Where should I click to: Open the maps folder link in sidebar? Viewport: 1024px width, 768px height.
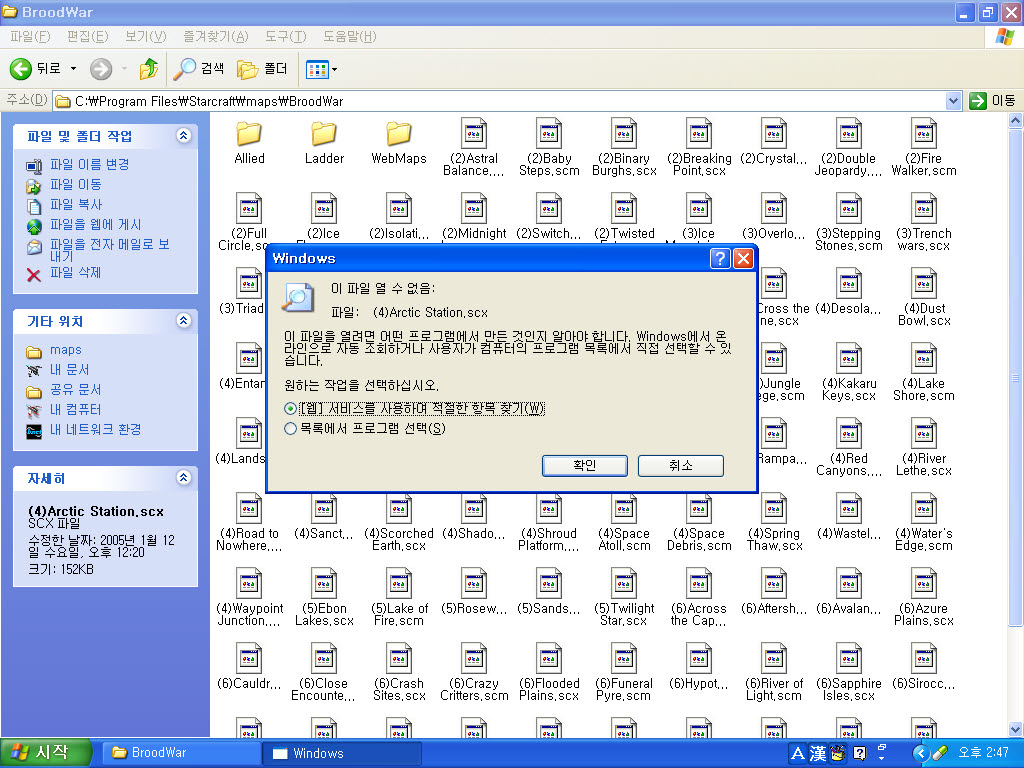[x=66, y=350]
